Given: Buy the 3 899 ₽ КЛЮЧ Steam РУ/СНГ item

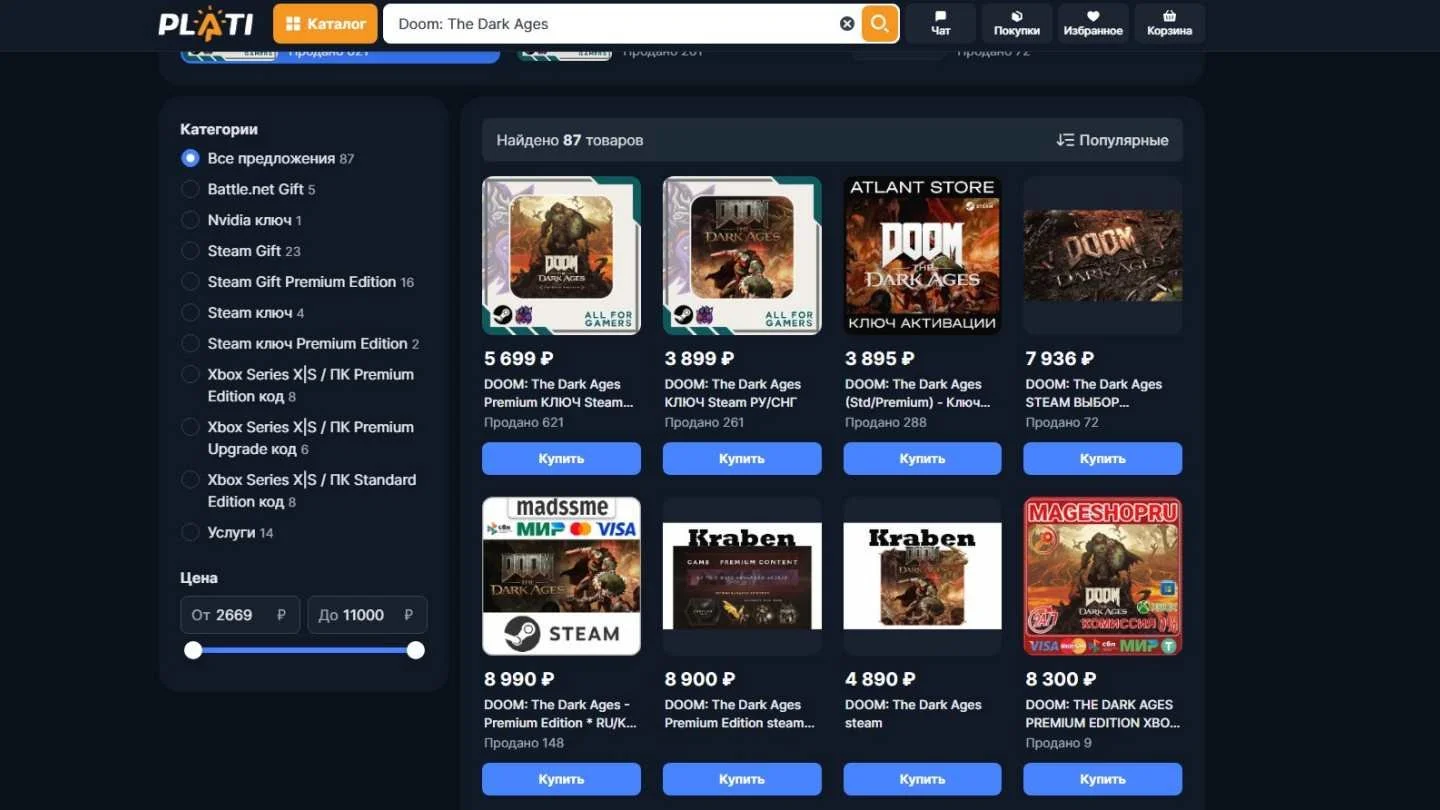Looking at the screenshot, I should [x=742, y=459].
